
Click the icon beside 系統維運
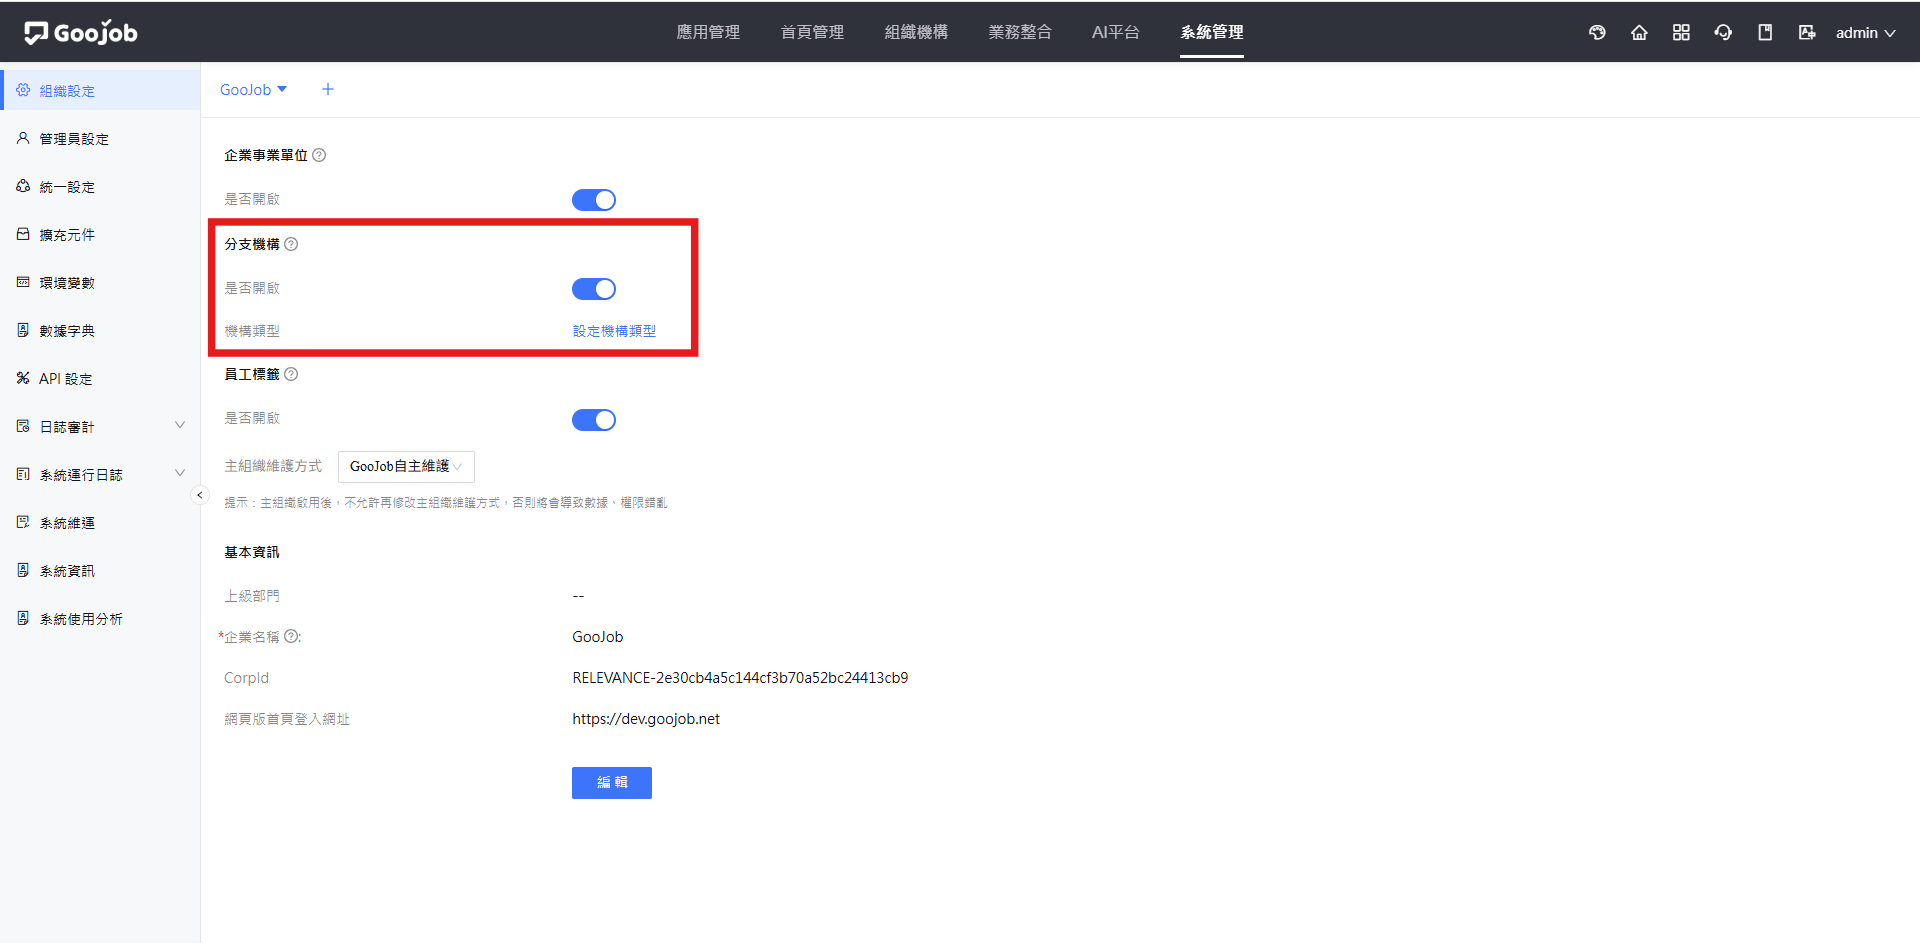click(23, 522)
